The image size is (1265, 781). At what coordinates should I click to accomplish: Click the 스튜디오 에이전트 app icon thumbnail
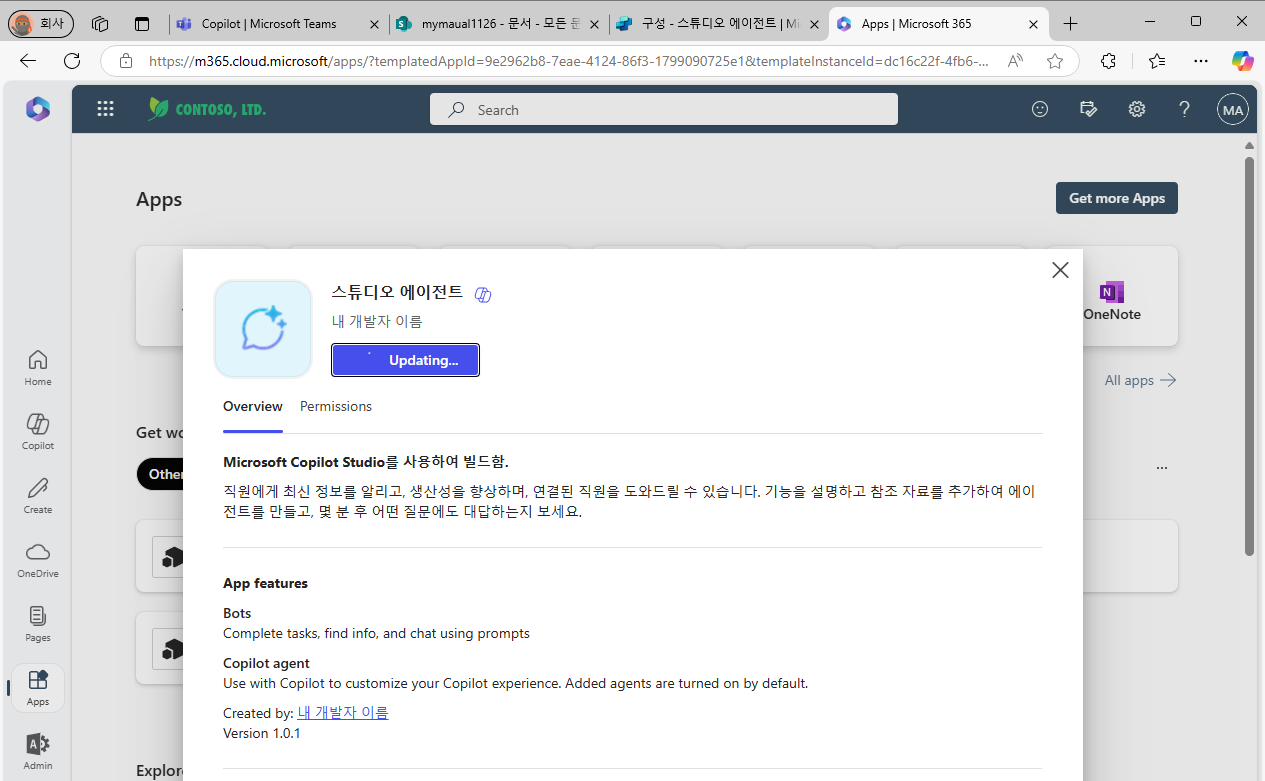tap(263, 329)
